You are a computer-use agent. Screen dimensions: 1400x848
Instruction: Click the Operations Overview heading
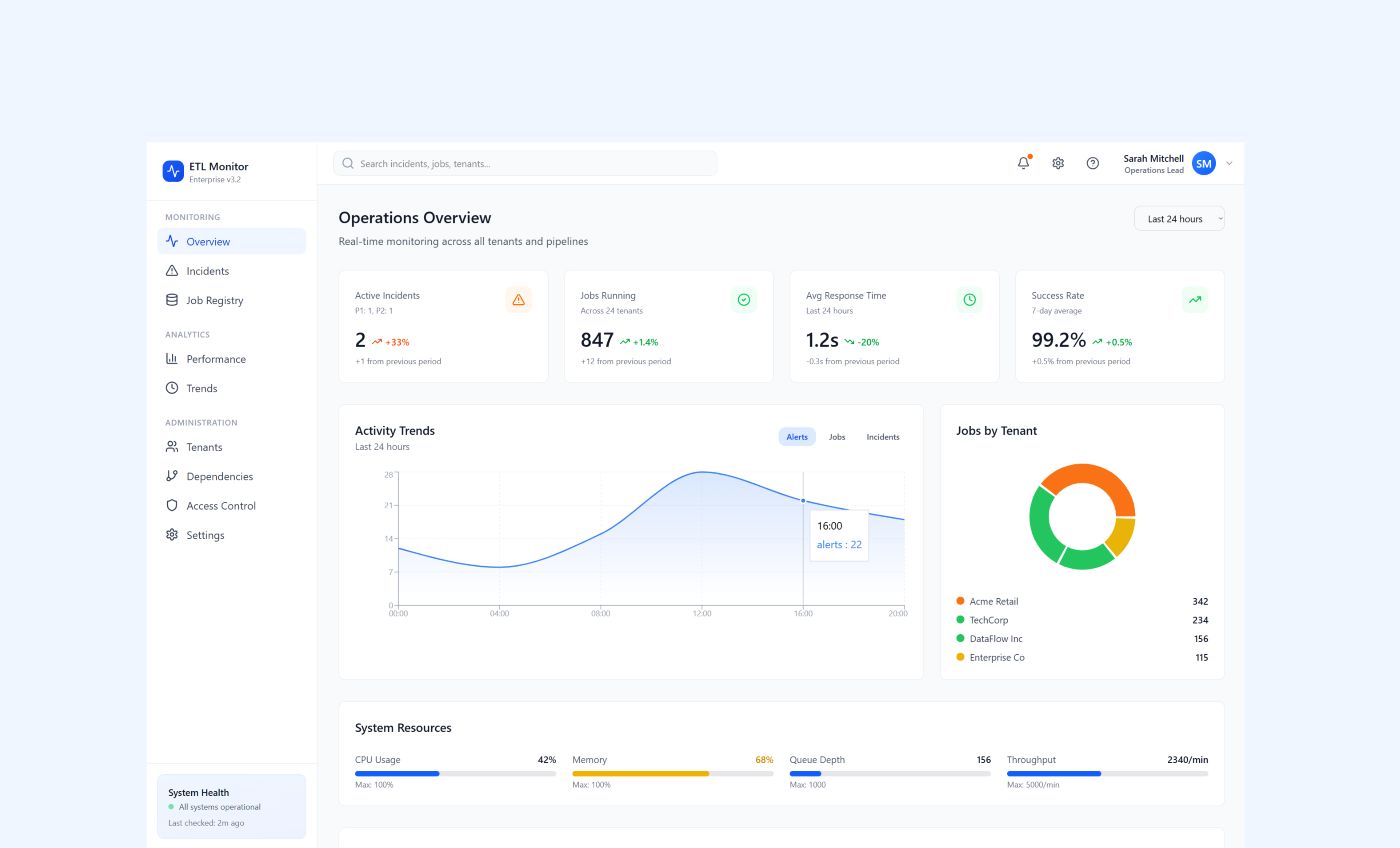click(415, 218)
